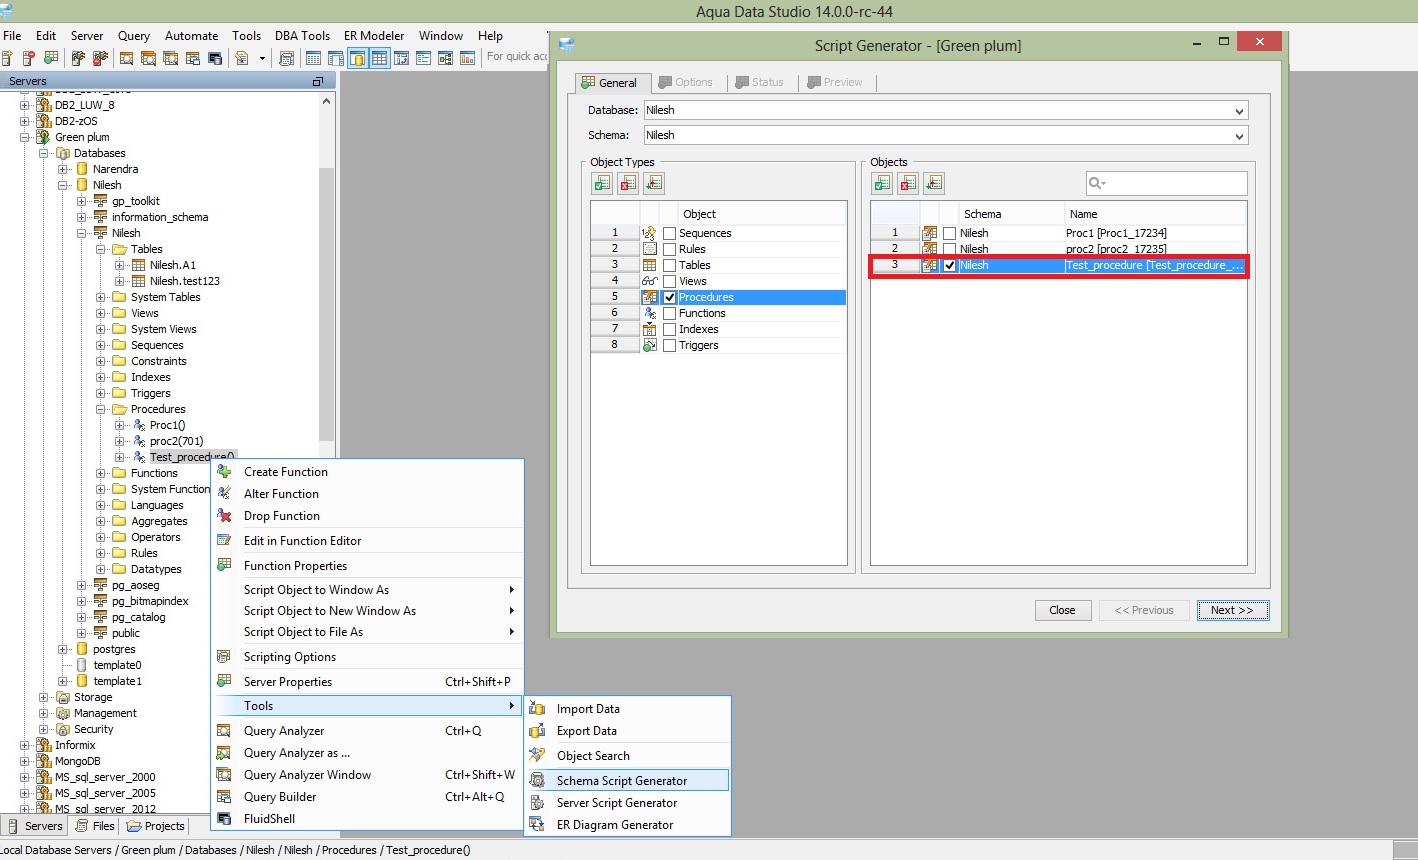Click the Object Search icon in submenu

[537, 755]
